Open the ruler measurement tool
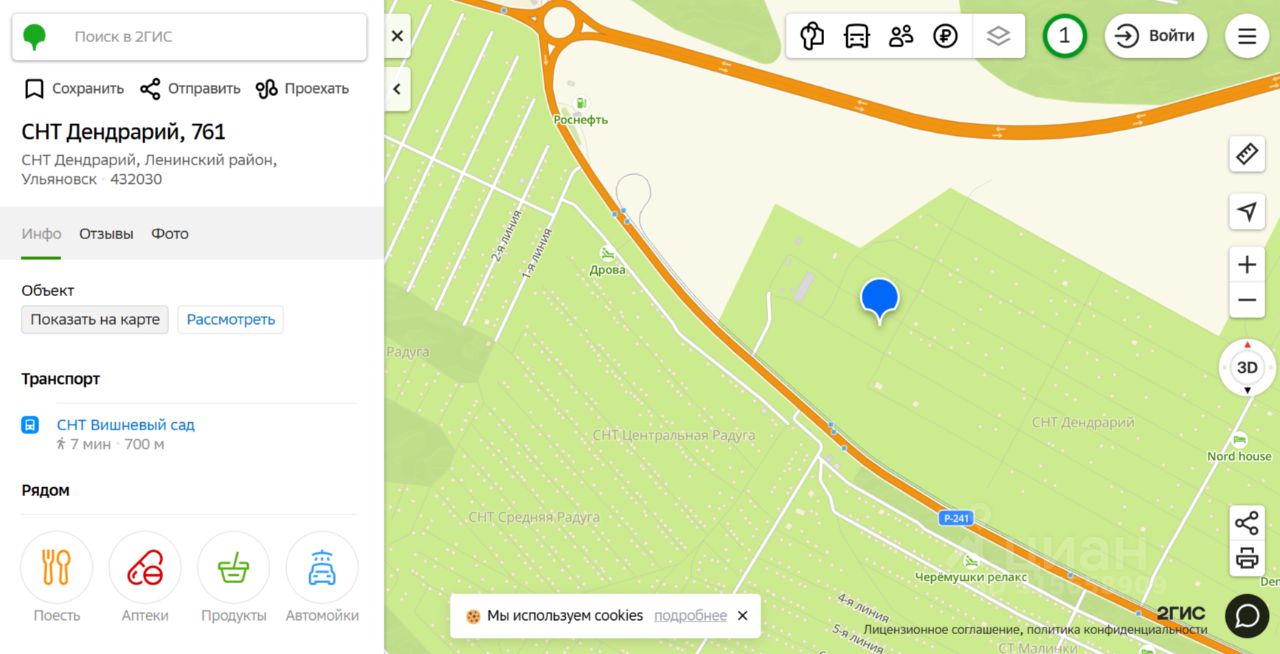This screenshot has width=1280, height=654. (1247, 154)
